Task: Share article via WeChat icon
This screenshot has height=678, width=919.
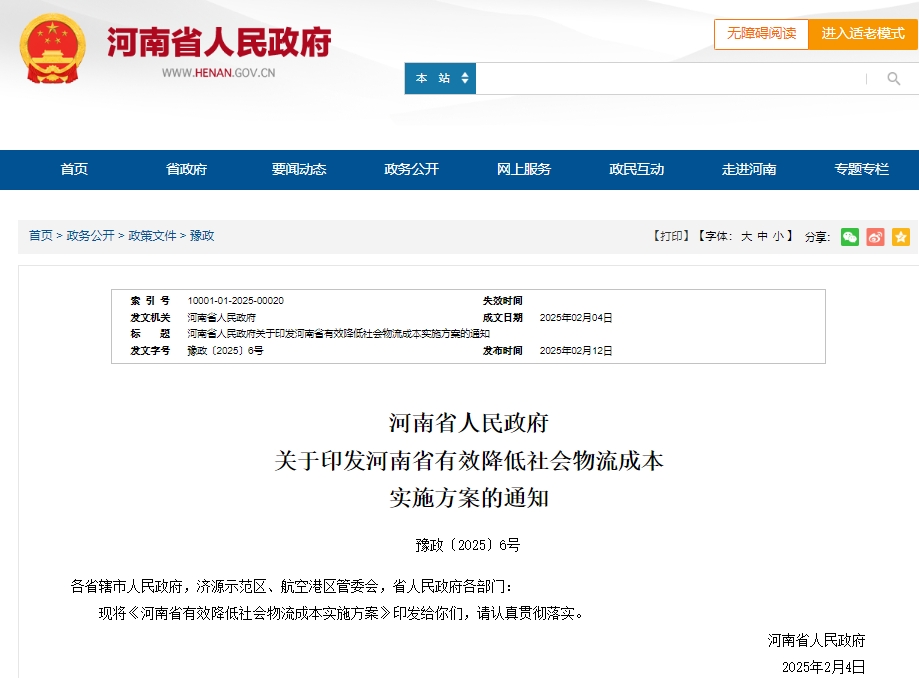Action: pyautogui.click(x=849, y=237)
